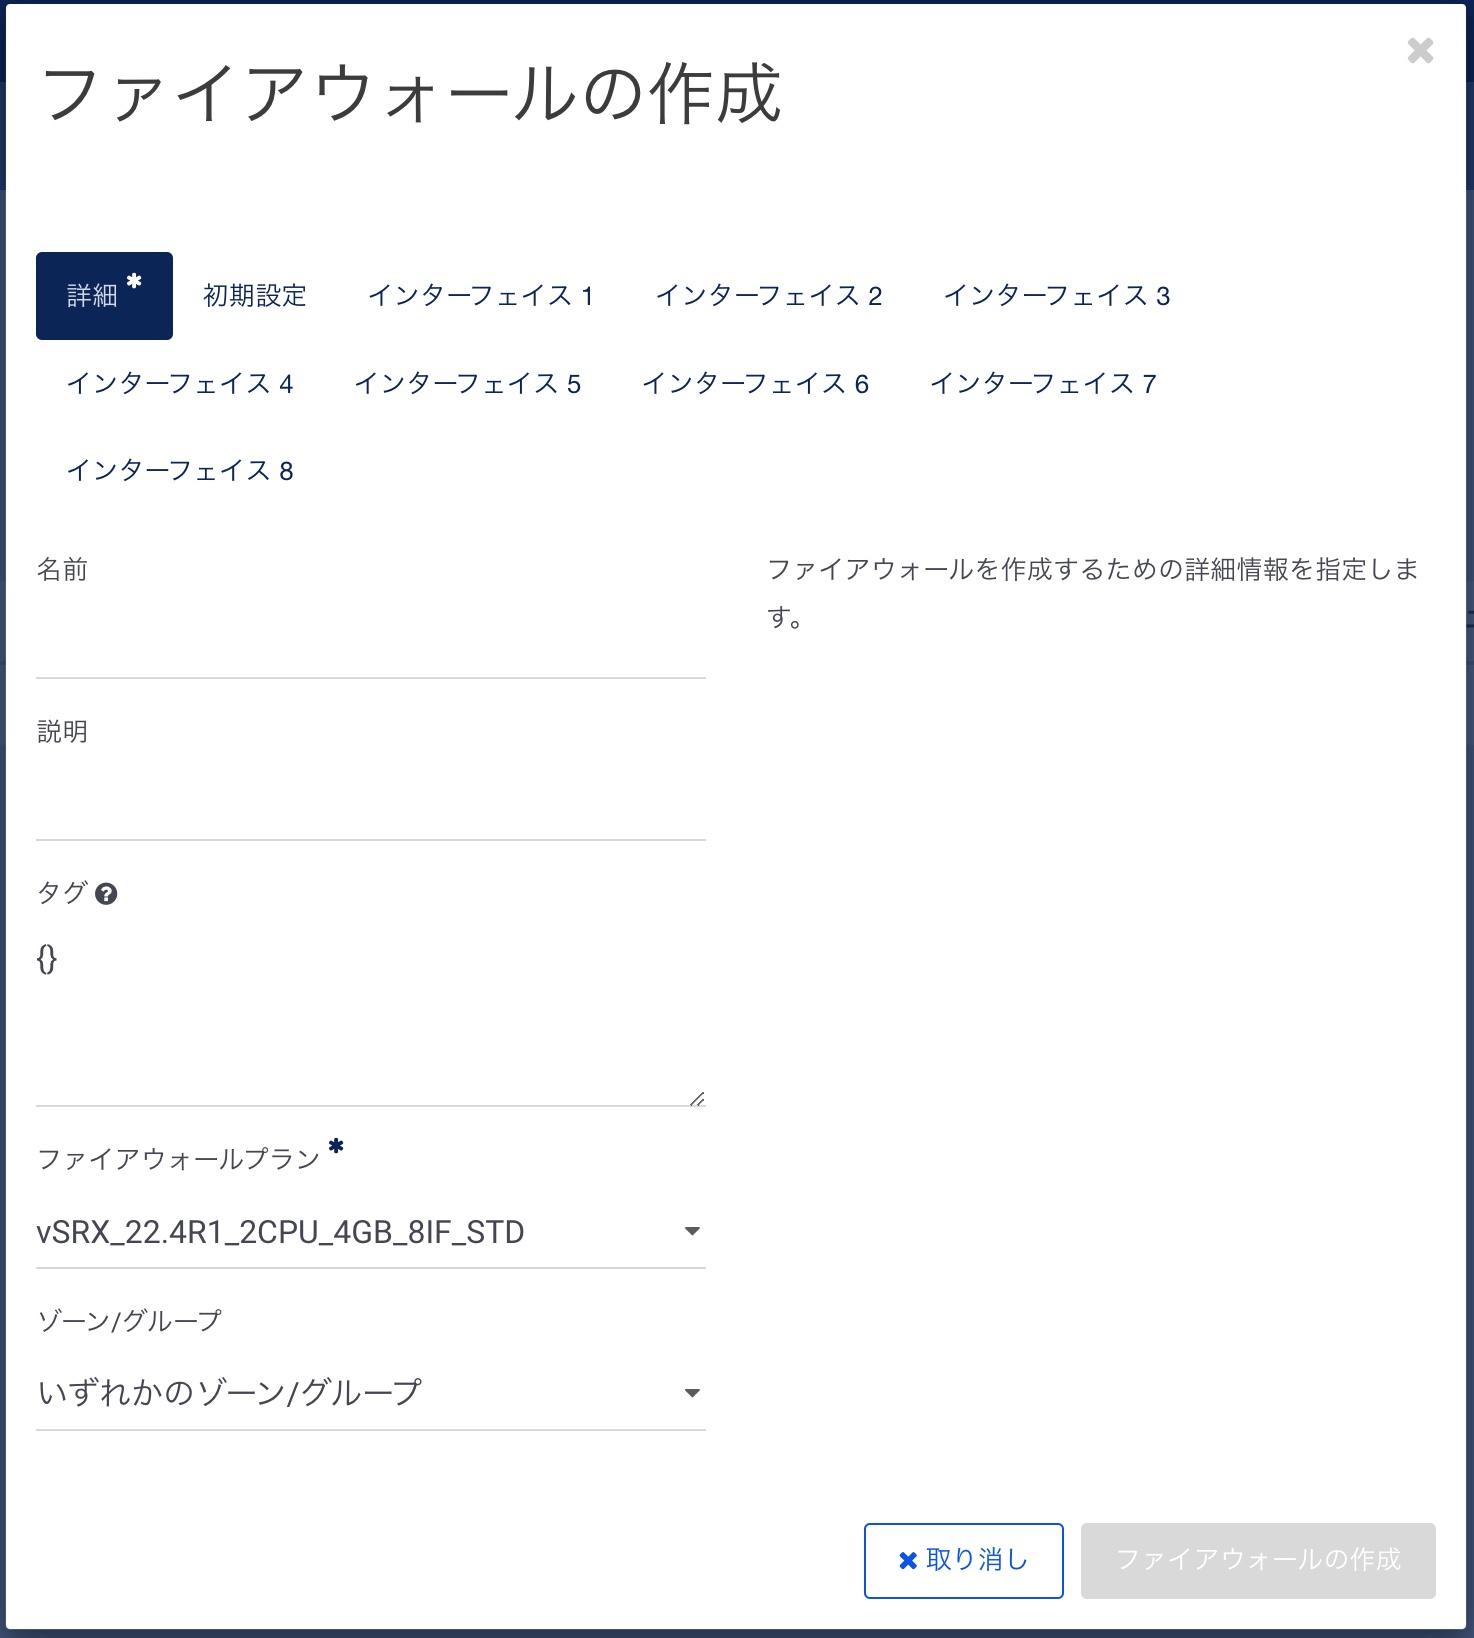Focus the 説明 input field
Viewport: 1474px width, 1638px height.
coord(371,804)
